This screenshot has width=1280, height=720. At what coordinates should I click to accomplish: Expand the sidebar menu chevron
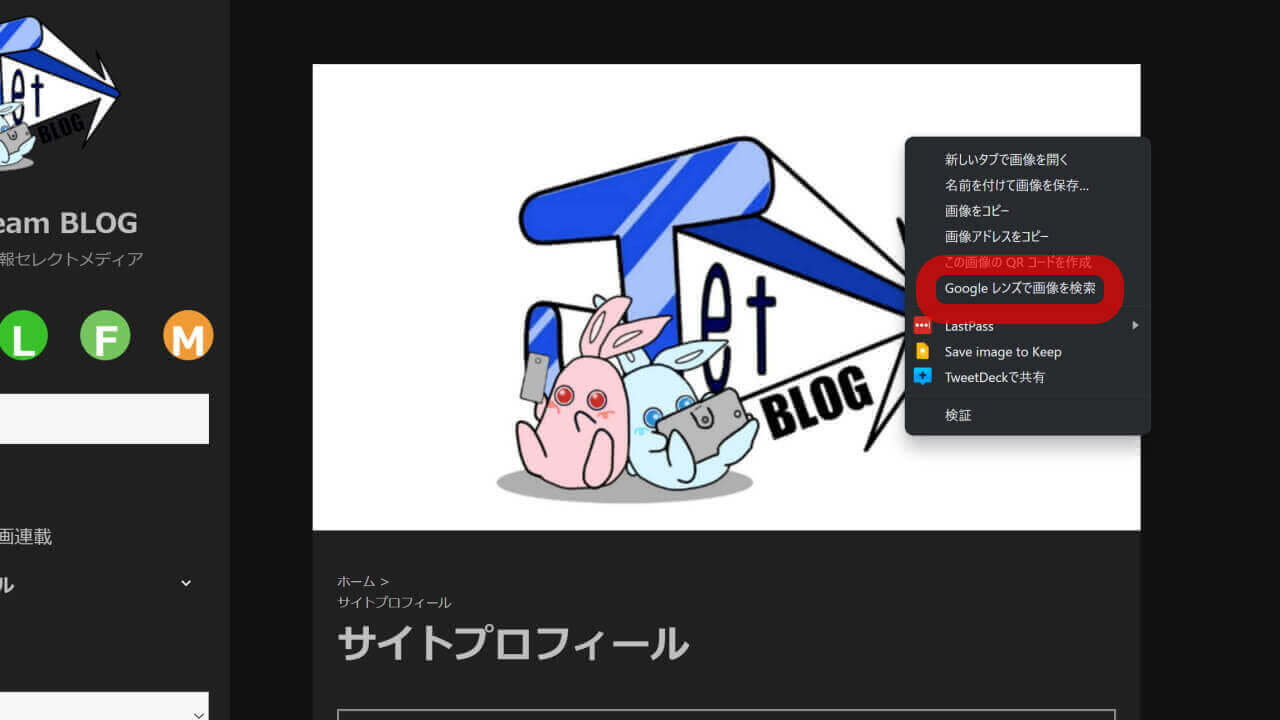(186, 583)
